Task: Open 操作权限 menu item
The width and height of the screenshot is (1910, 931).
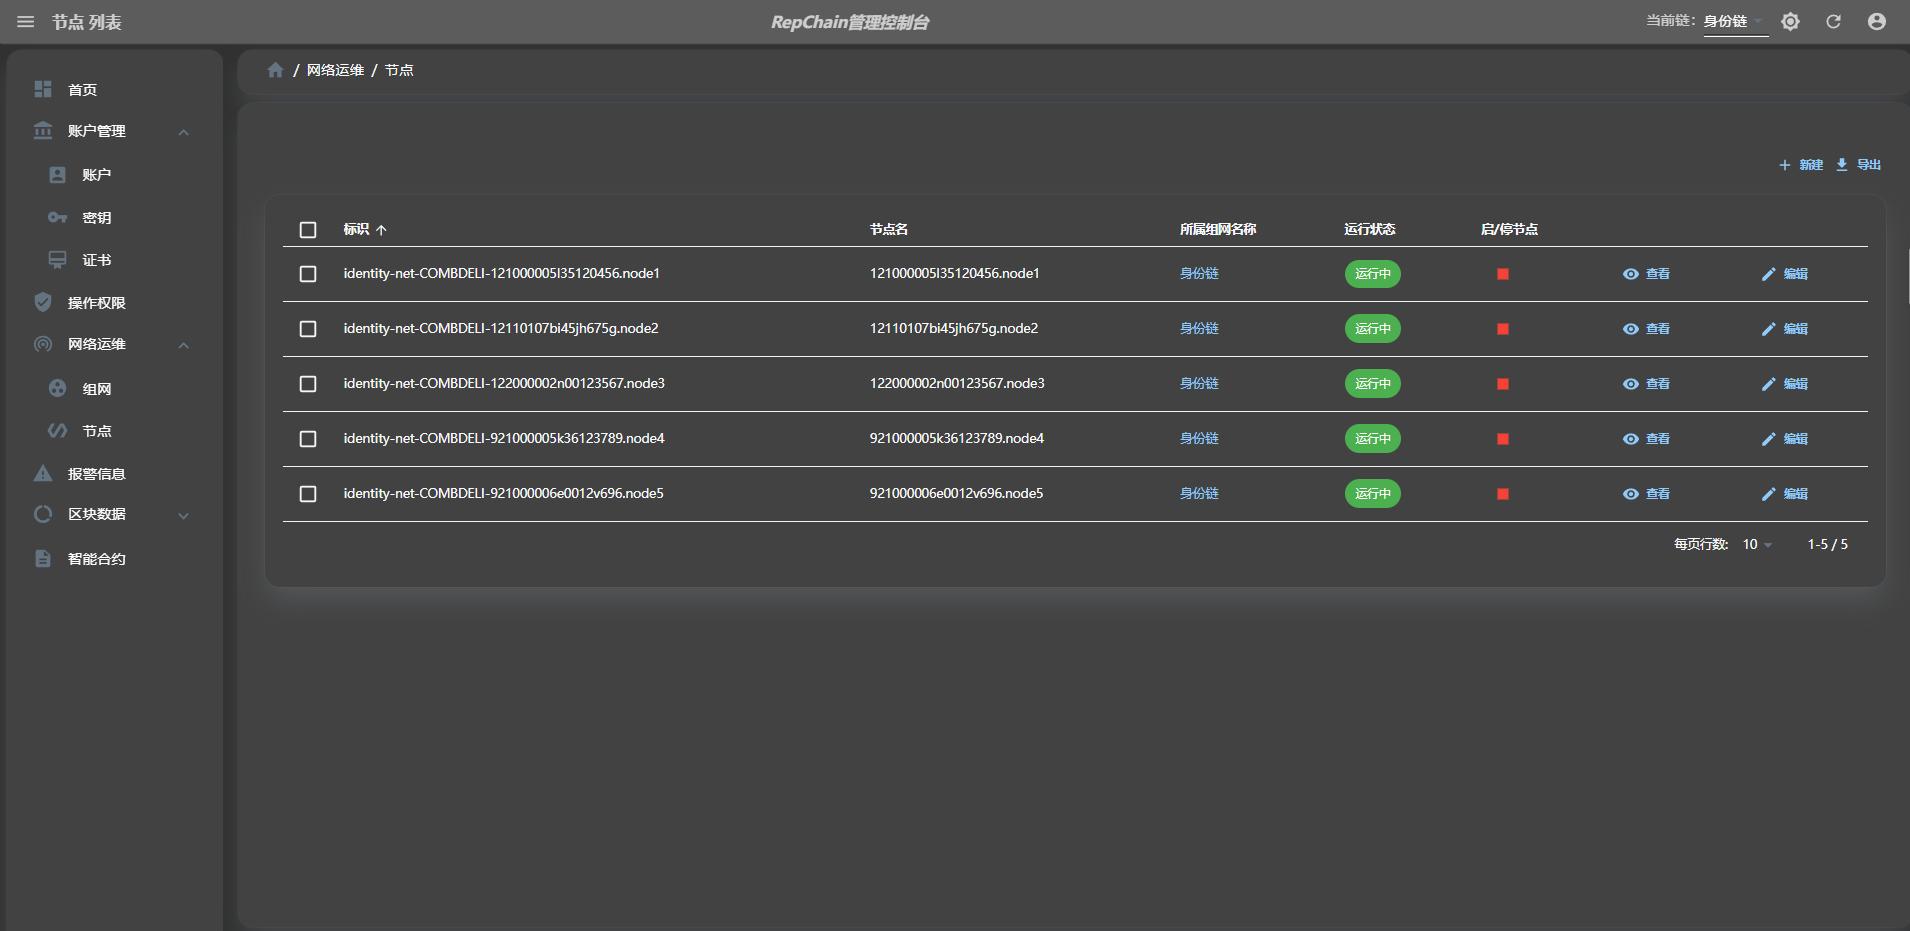Action: 97,303
